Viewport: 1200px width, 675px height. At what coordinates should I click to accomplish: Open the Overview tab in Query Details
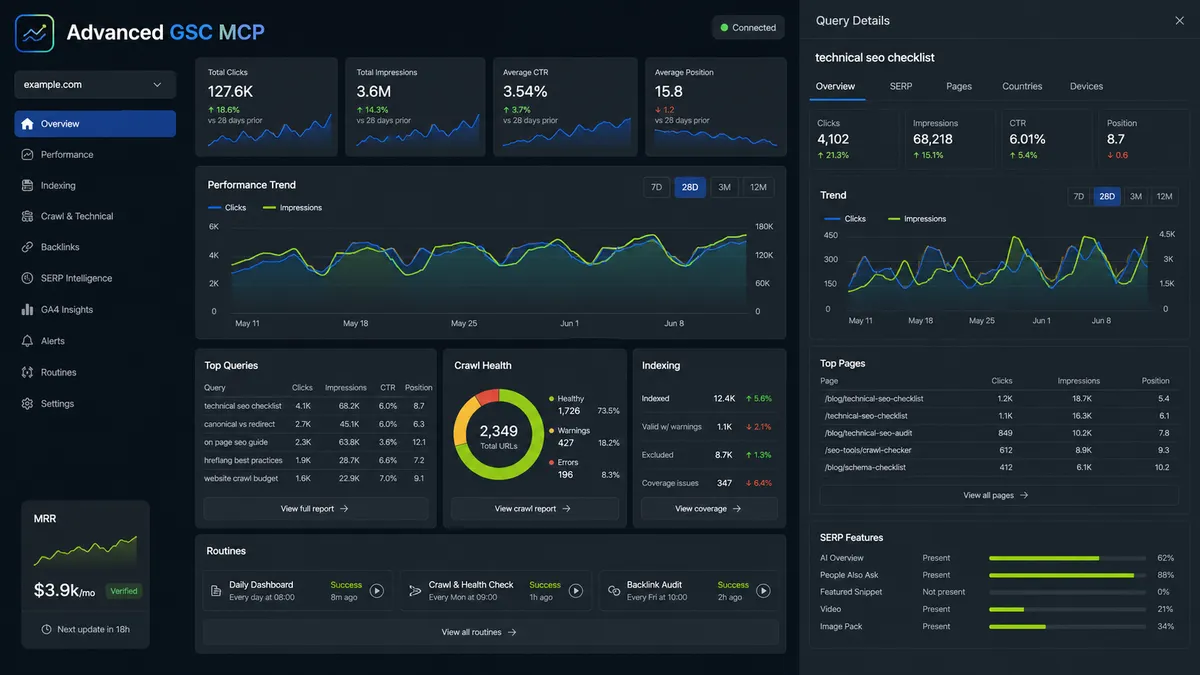[835, 87]
